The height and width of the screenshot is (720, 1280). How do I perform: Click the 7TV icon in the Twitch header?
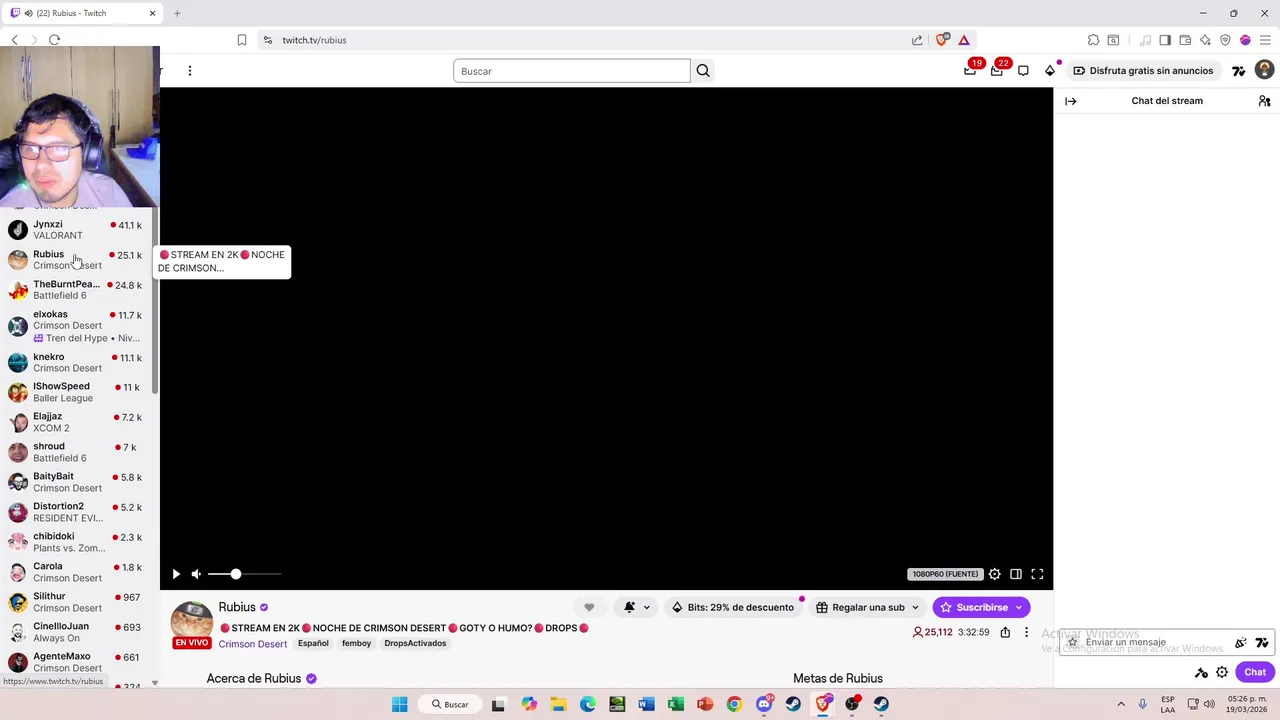tap(1239, 71)
